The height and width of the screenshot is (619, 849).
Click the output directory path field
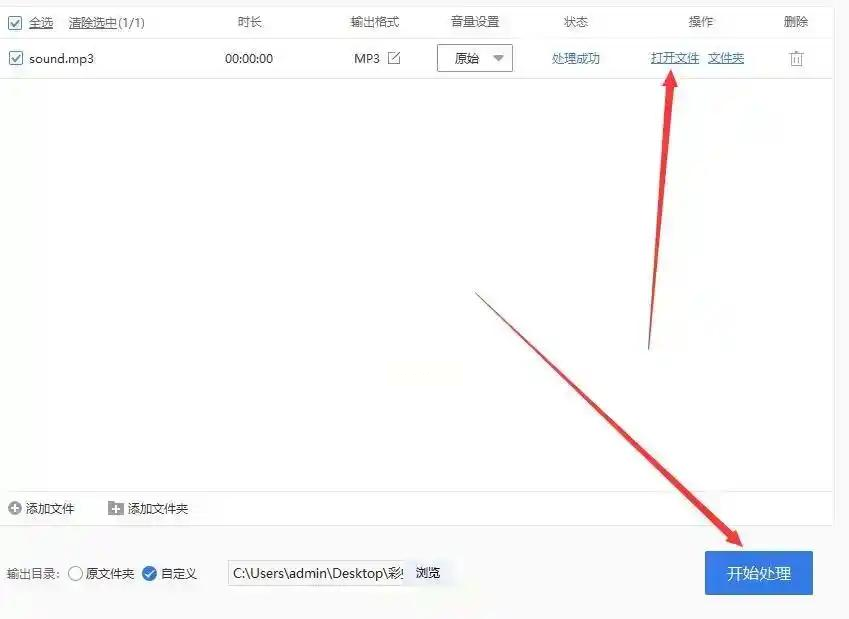(x=316, y=573)
